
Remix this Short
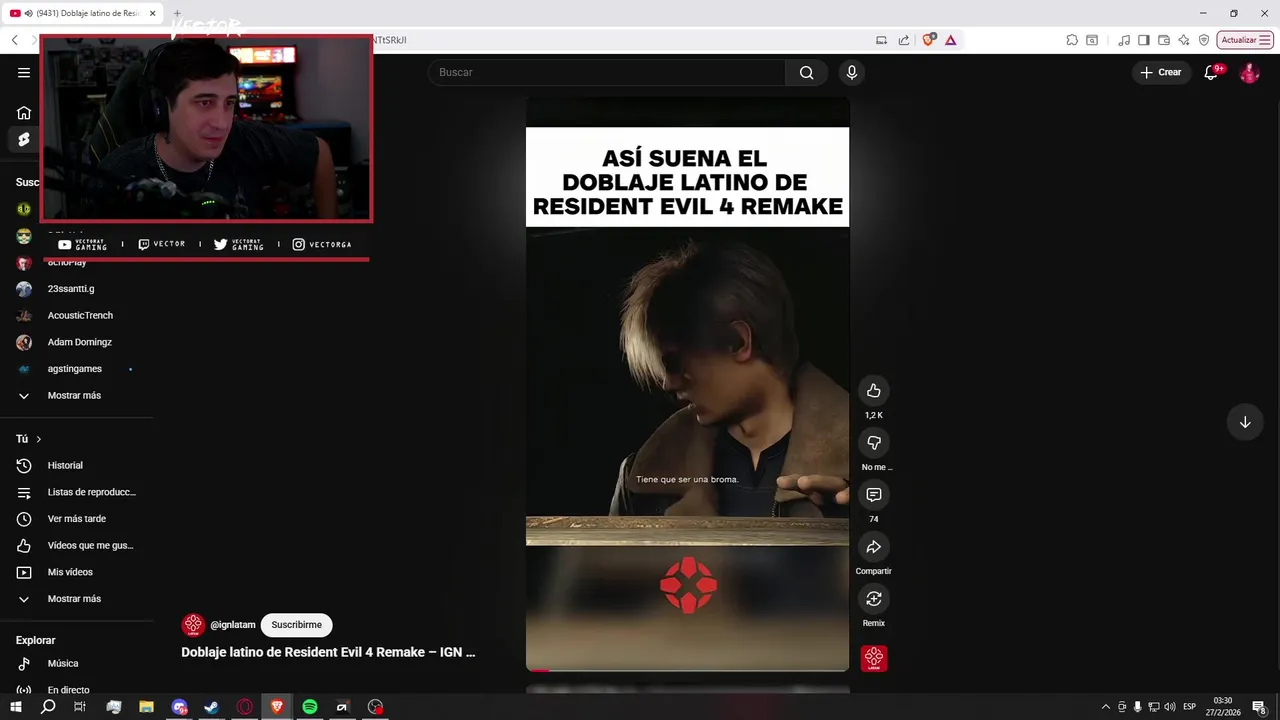(874, 598)
